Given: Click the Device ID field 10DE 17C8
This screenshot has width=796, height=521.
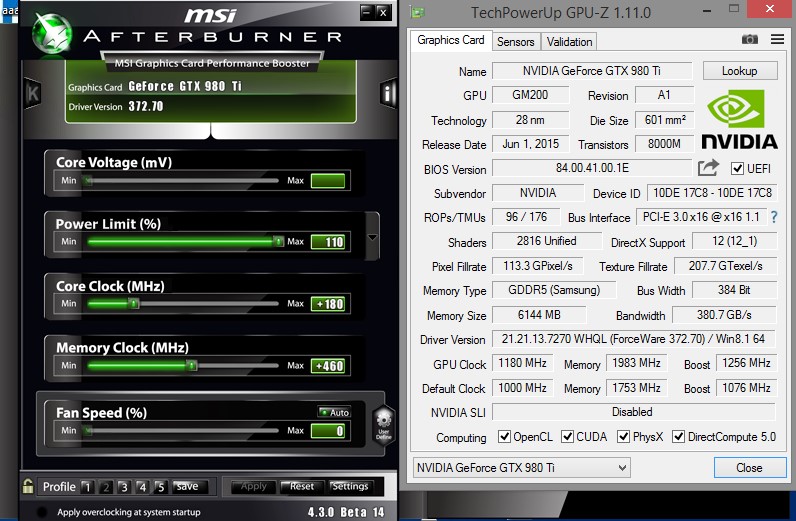Looking at the screenshot, I should tap(712, 193).
